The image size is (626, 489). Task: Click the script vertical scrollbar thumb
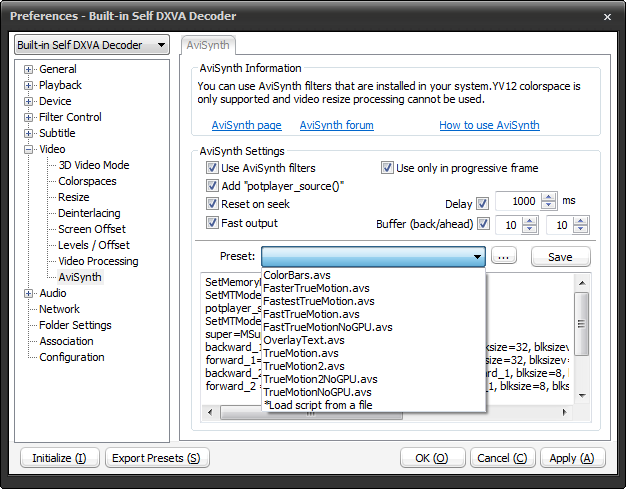[582, 324]
